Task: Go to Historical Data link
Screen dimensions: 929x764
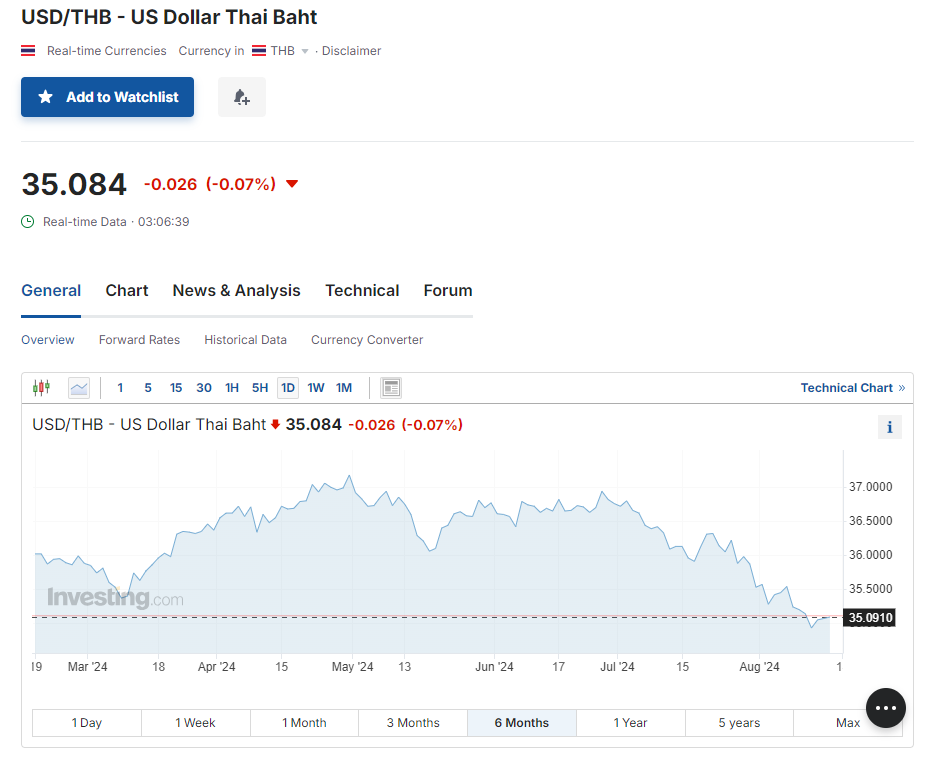Action: [x=245, y=340]
